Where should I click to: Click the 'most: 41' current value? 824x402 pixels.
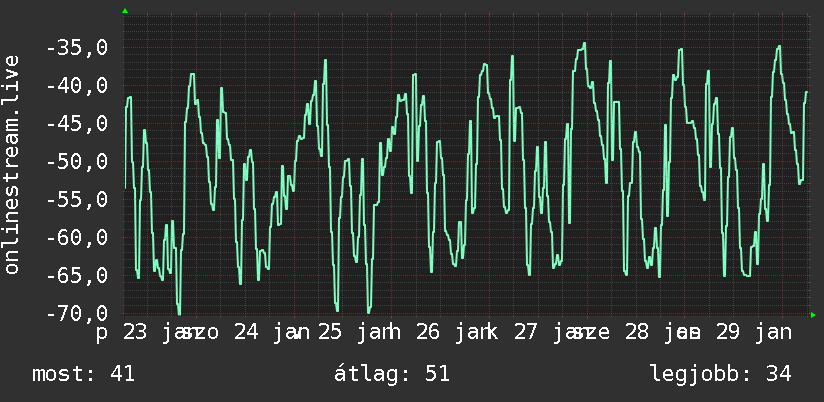[x=84, y=374]
